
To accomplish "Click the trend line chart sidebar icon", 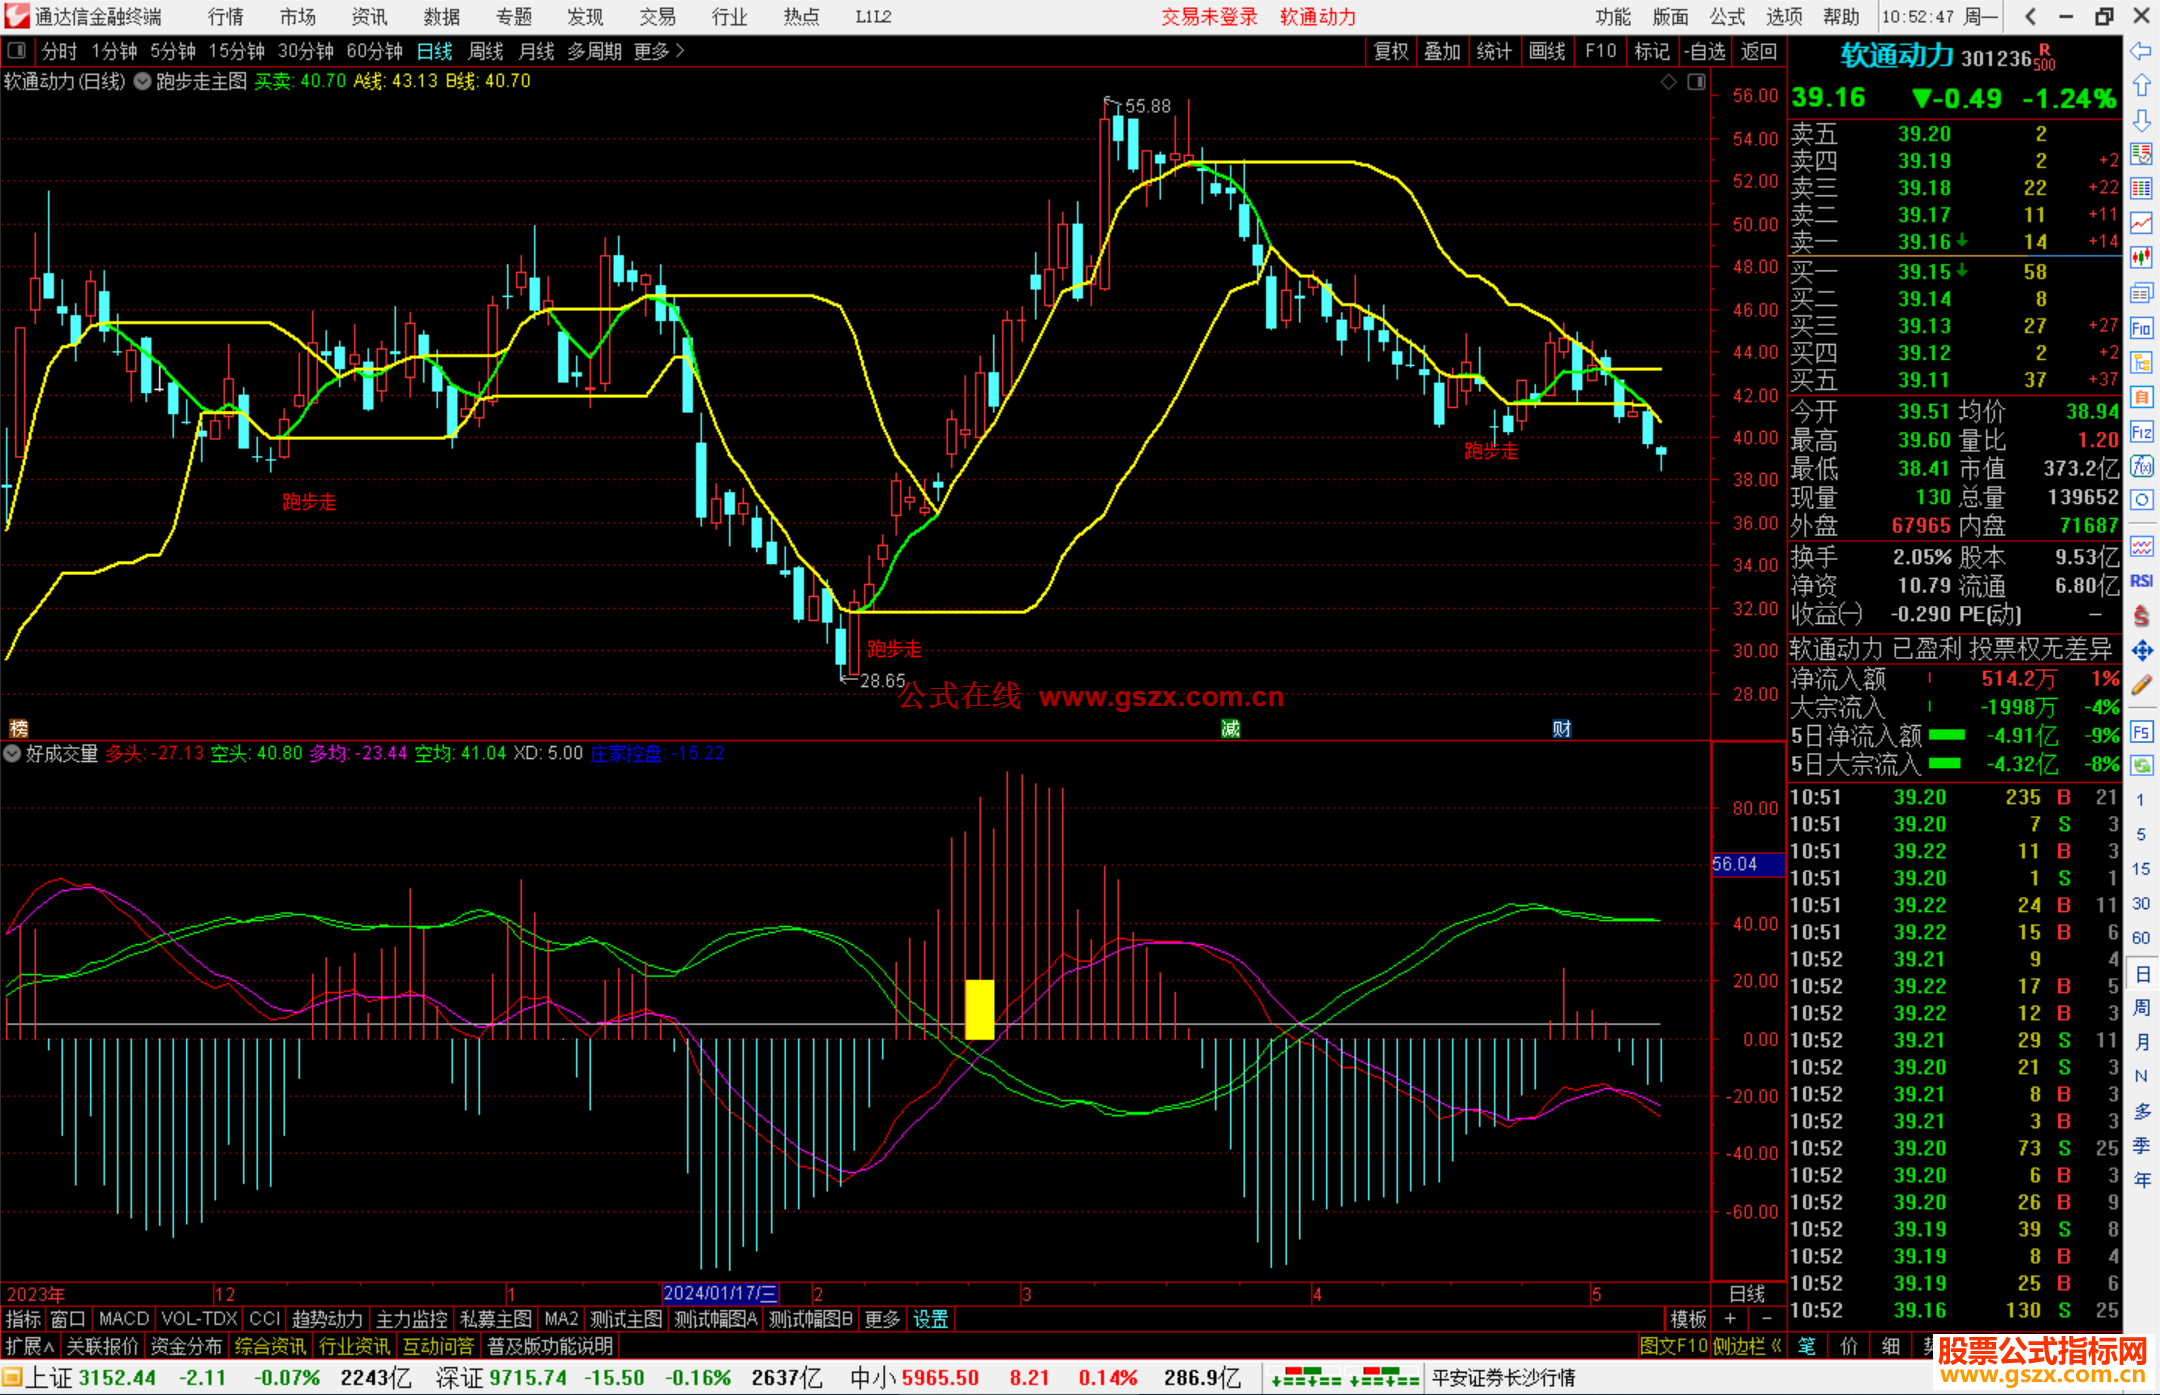I will [2141, 223].
